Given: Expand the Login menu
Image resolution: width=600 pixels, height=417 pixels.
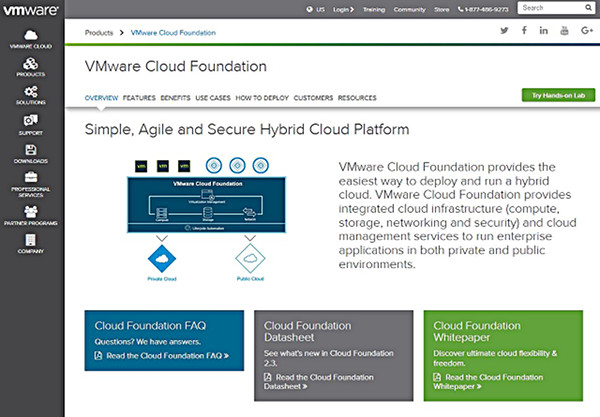Looking at the screenshot, I should point(343,9).
